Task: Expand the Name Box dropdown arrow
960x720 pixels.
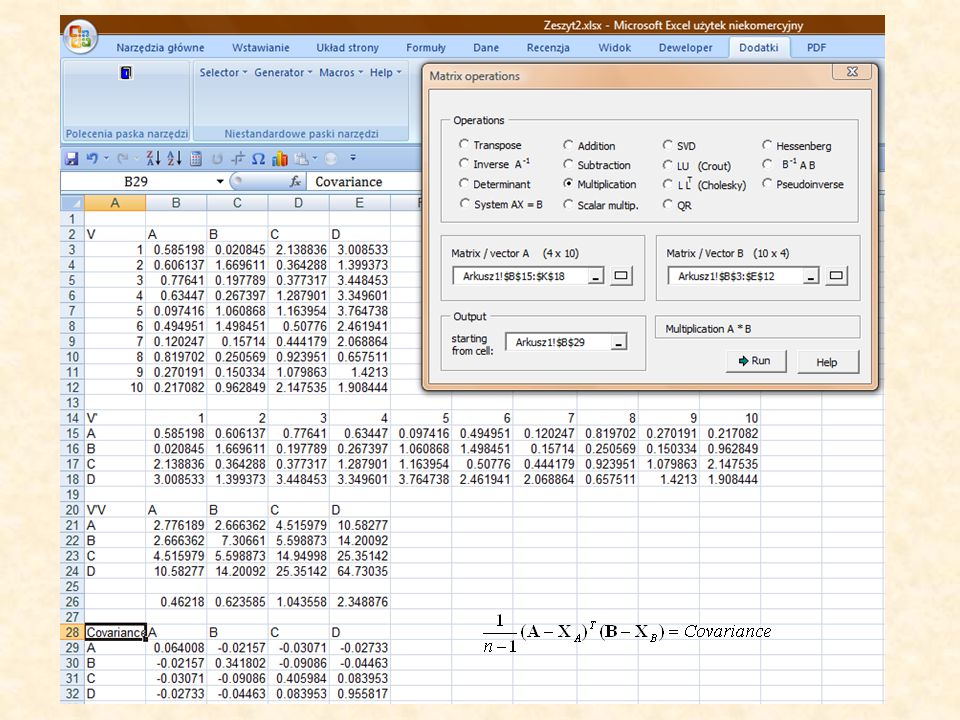Action: pyautogui.click(x=220, y=181)
